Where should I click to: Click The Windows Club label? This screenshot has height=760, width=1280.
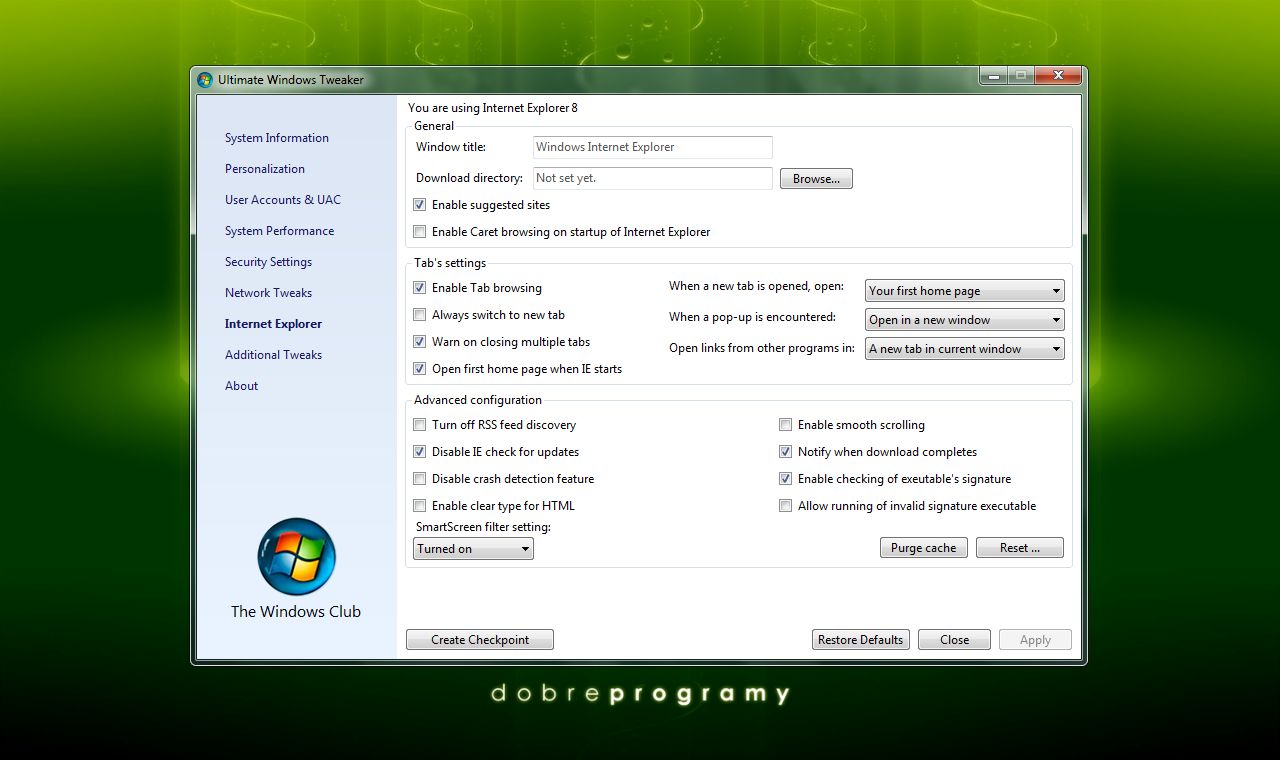coord(296,612)
